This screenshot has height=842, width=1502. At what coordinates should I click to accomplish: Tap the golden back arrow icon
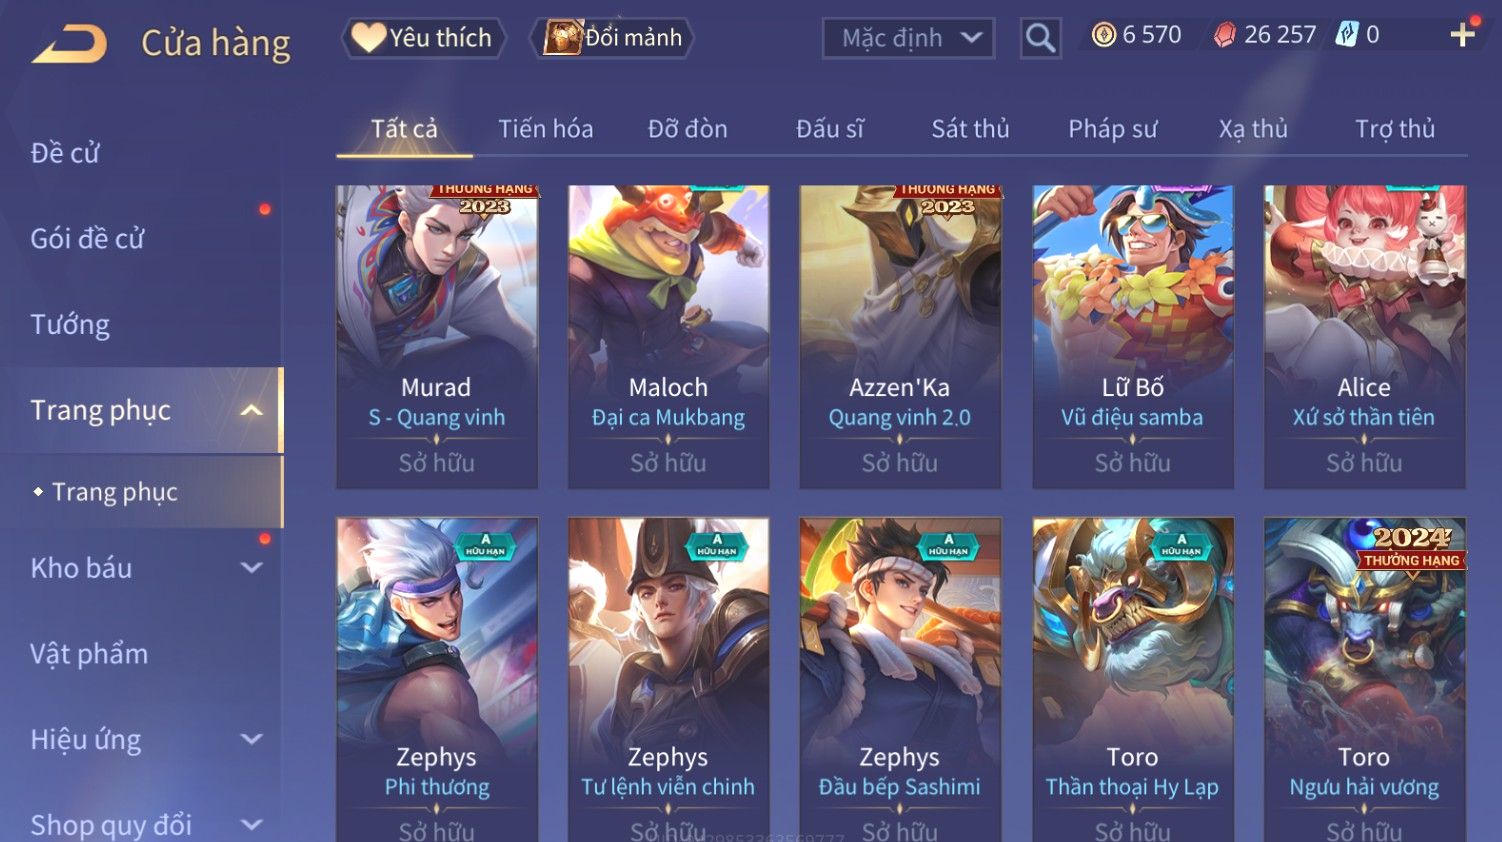pos(69,44)
